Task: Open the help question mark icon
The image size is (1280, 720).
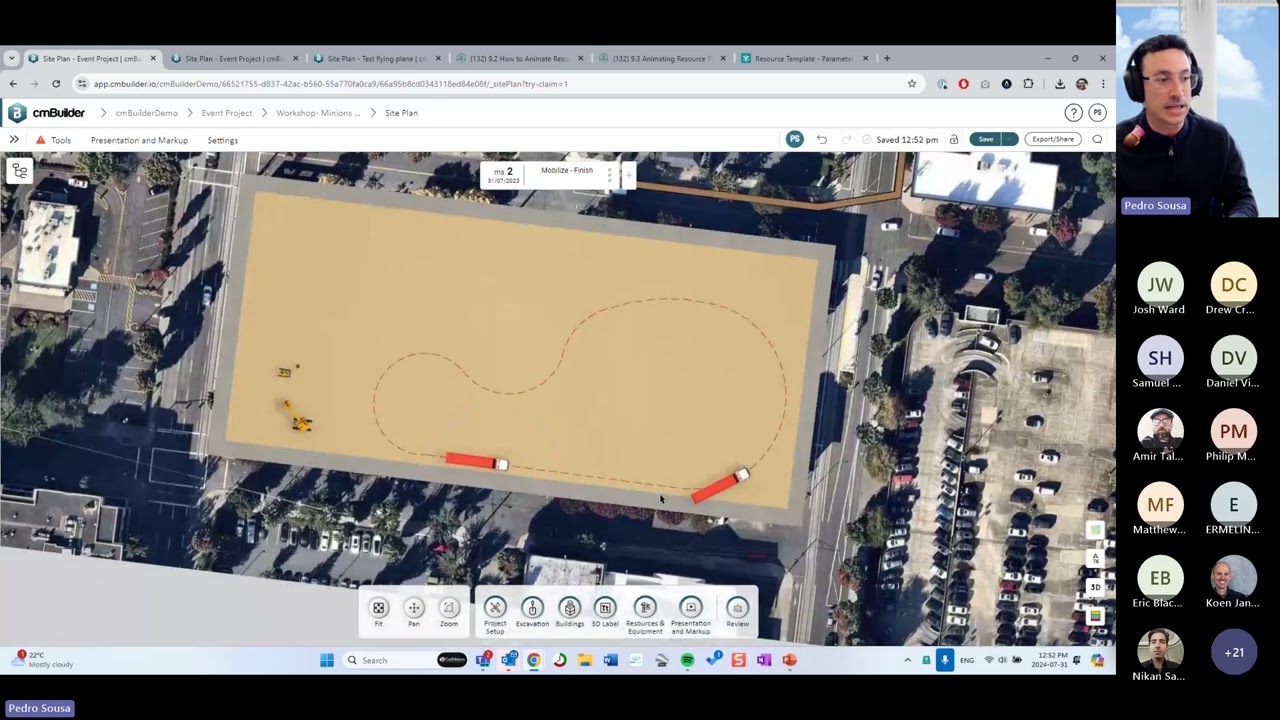Action: coord(1073,113)
